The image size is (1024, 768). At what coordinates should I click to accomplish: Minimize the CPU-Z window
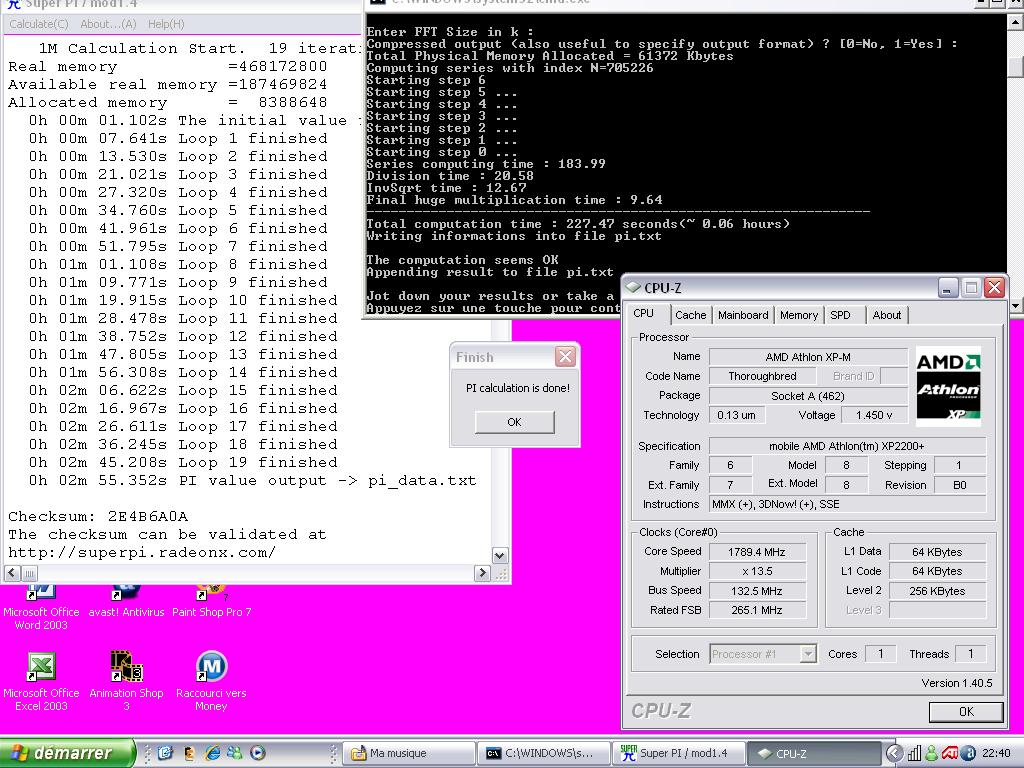coord(948,287)
